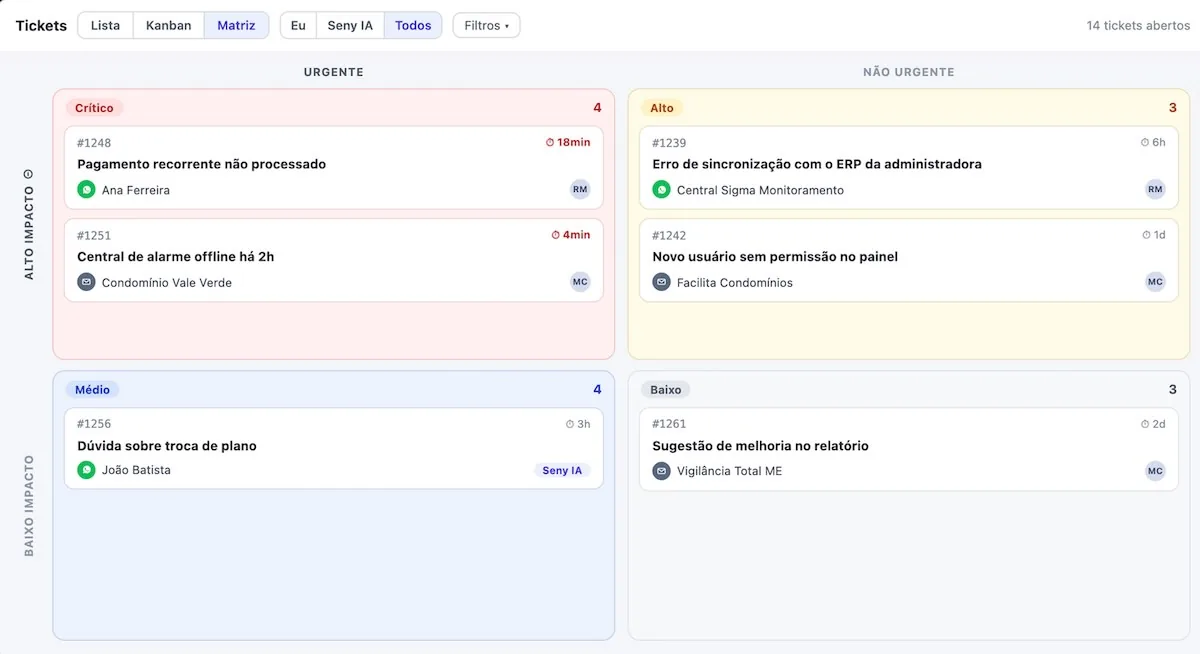Viewport: 1200px width, 654px height.
Task: Click the MC avatar on ticket #1242
Action: (1155, 282)
